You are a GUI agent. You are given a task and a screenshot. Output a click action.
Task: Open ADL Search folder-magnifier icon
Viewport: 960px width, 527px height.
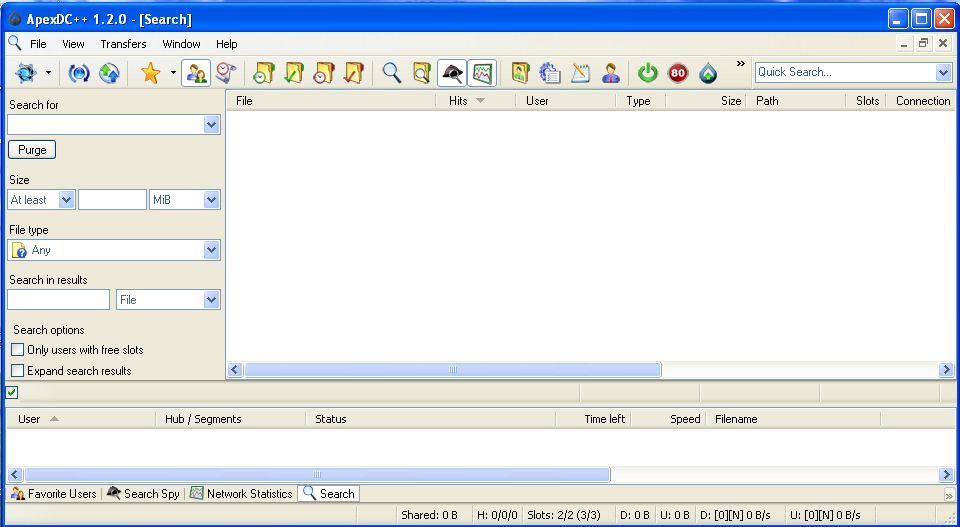(422, 73)
